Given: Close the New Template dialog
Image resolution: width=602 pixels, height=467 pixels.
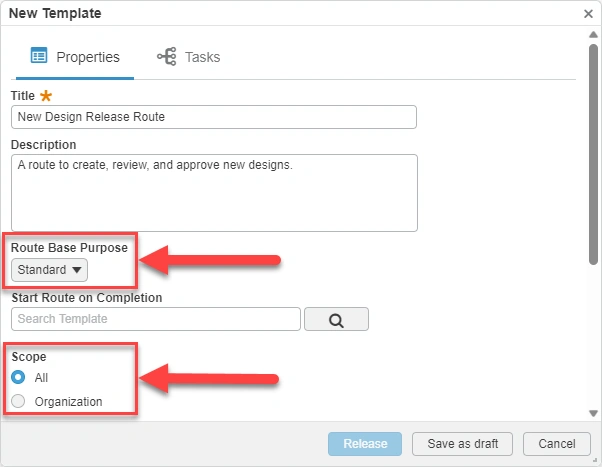Looking at the screenshot, I should click(x=589, y=14).
